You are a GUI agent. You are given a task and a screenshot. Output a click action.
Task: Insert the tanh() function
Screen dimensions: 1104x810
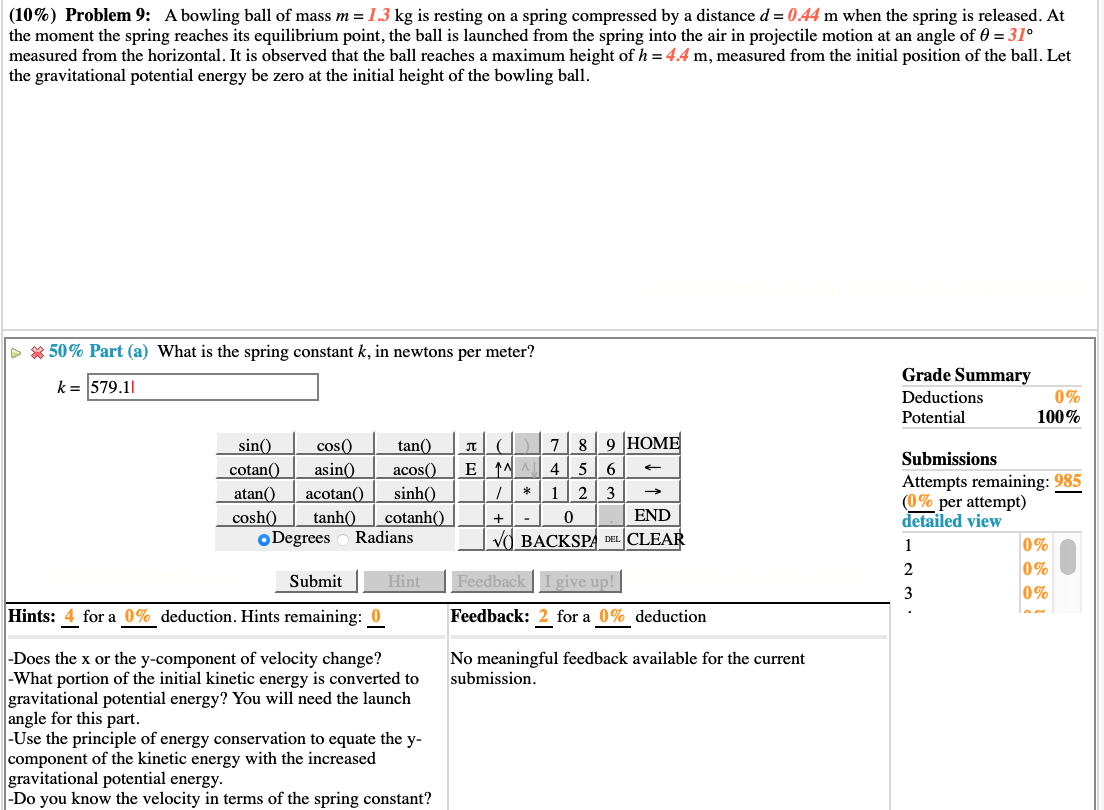(x=334, y=517)
